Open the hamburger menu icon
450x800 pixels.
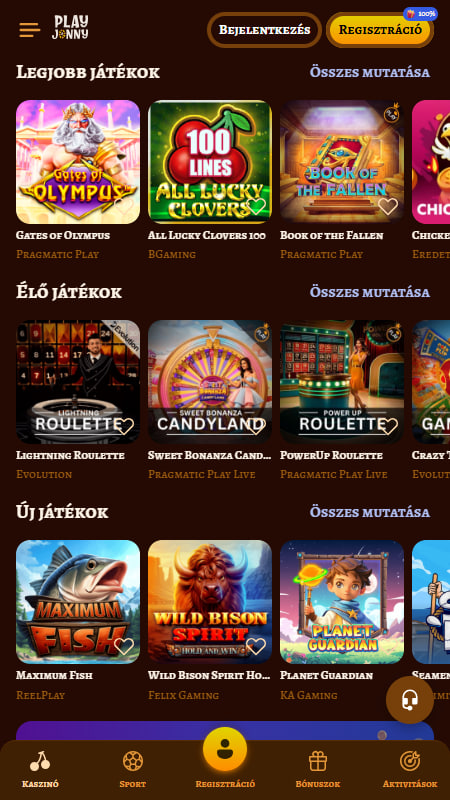click(x=30, y=30)
